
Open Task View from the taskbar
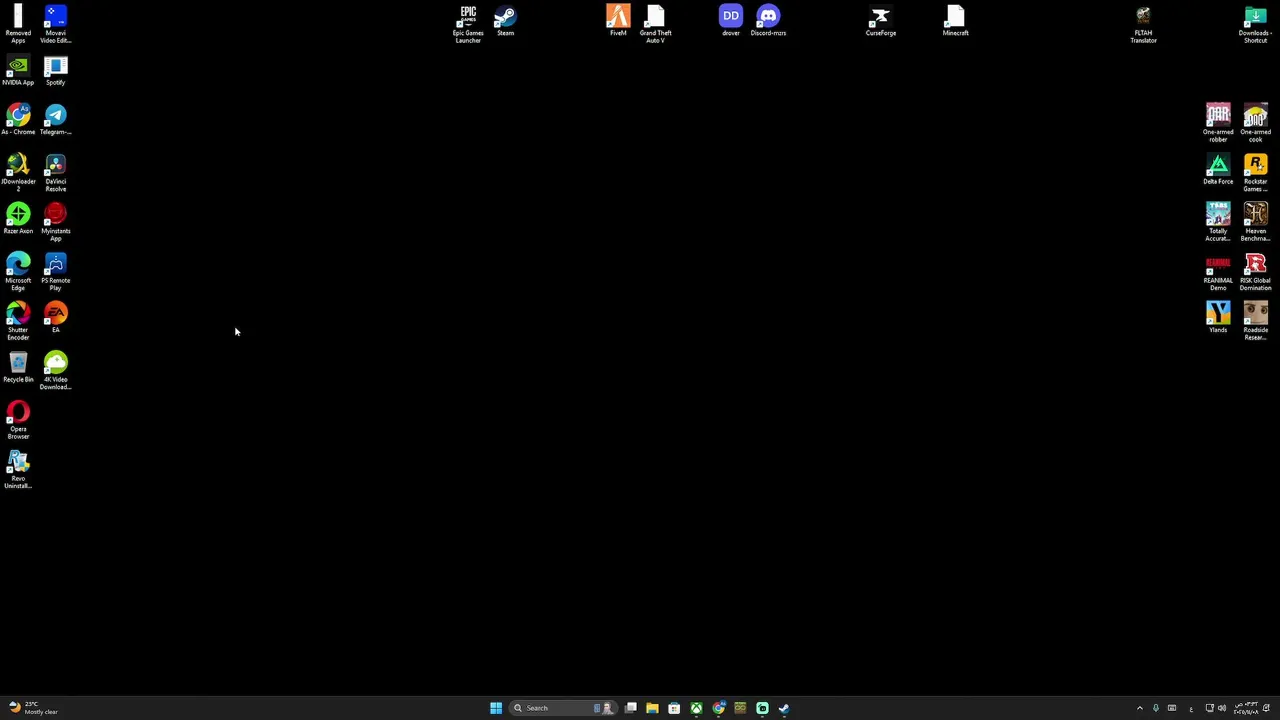[631, 708]
